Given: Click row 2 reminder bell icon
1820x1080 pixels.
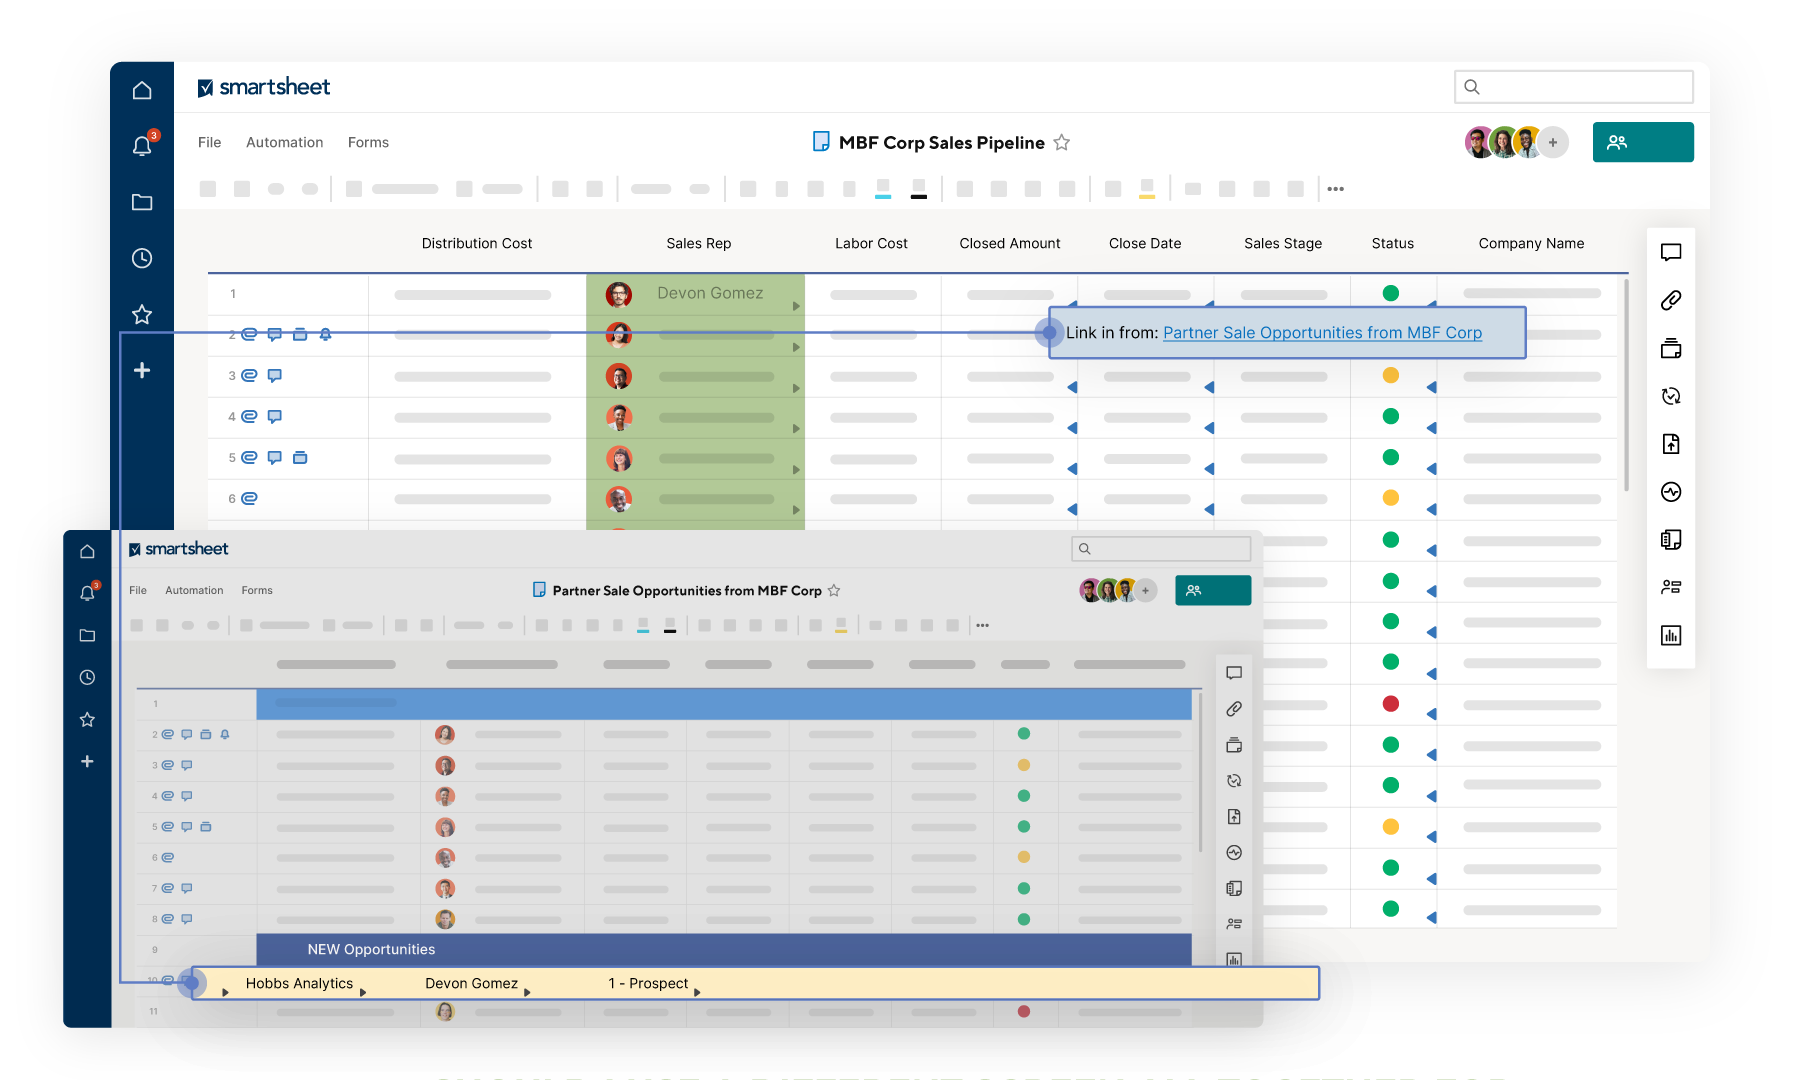Looking at the screenshot, I should click(325, 334).
